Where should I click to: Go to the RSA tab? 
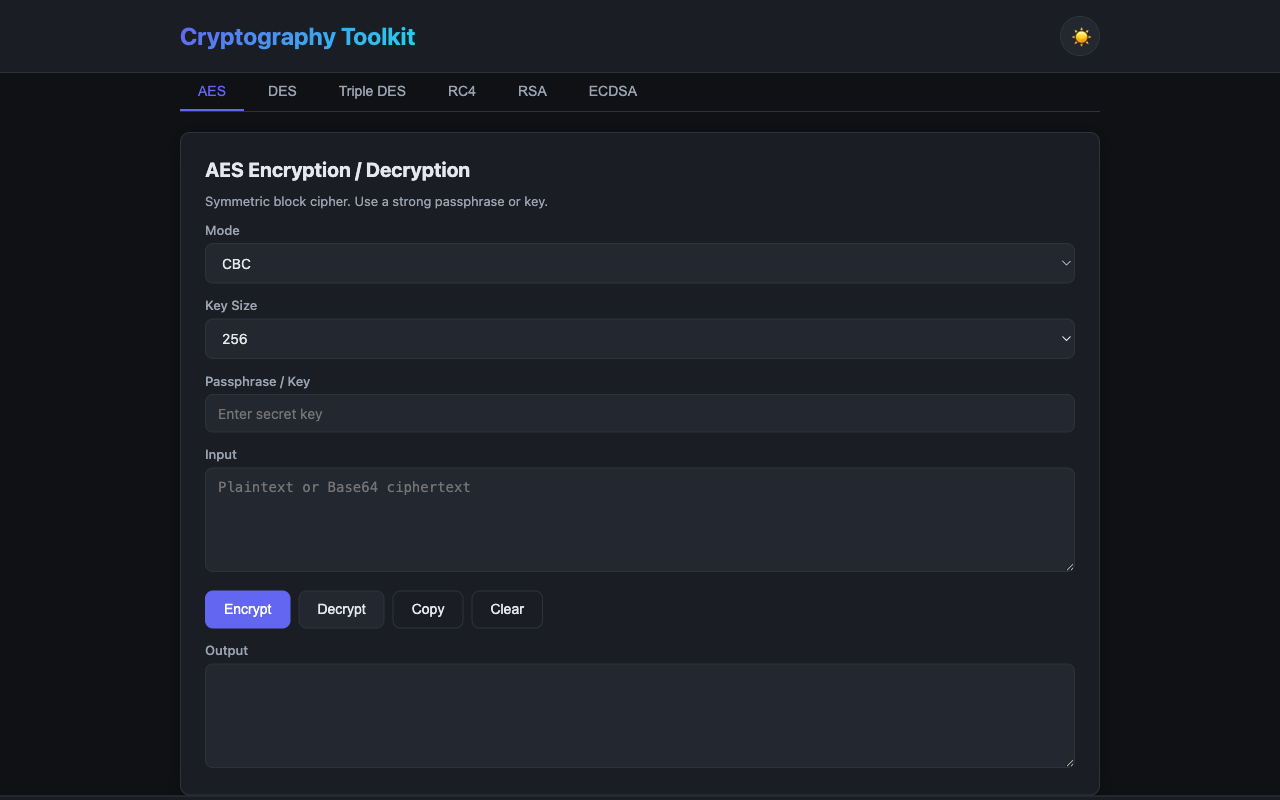(532, 91)
